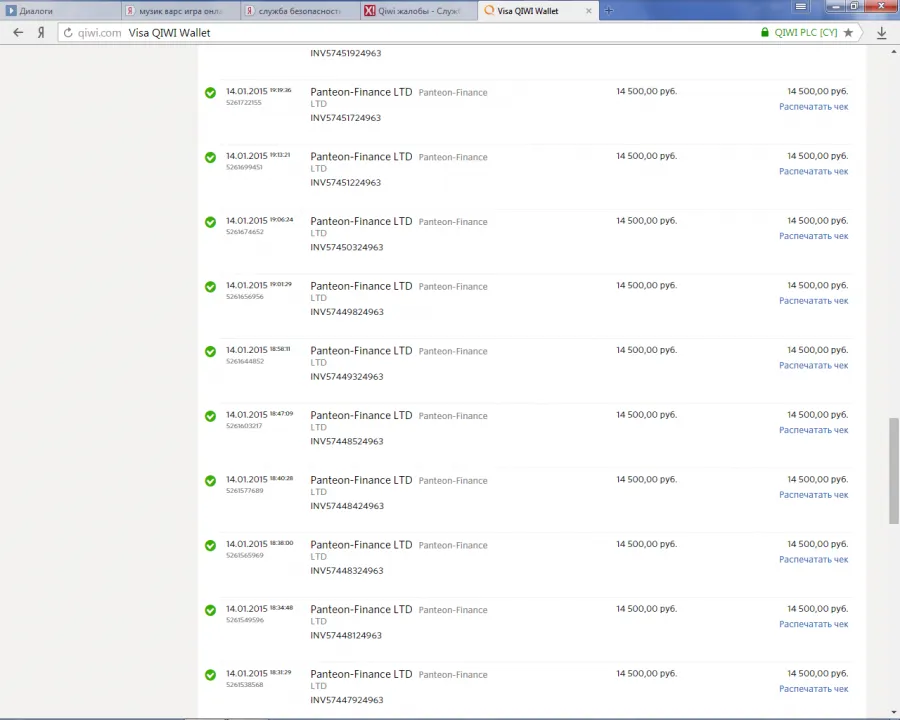Click green check icon for INV57451224963 payment

coord(211,157)
